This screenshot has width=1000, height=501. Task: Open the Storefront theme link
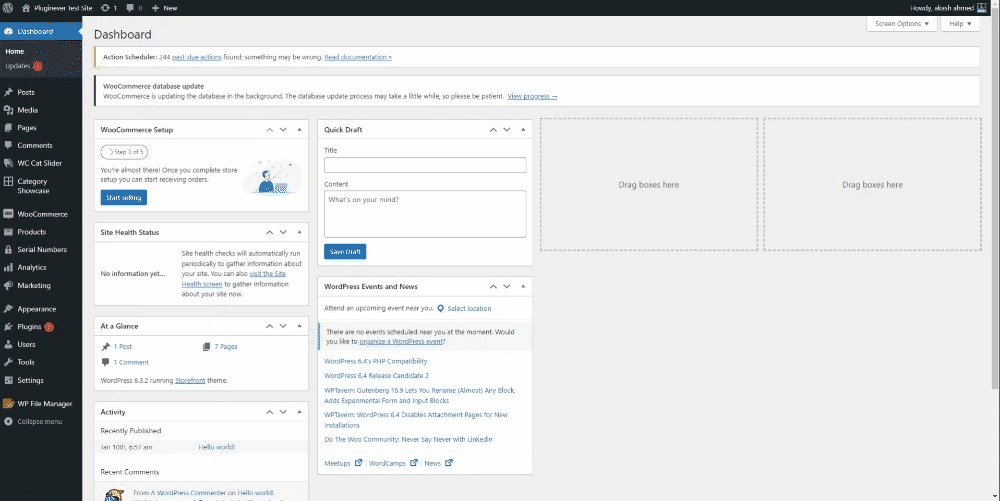pyautogui.click(x=190, y=381)
